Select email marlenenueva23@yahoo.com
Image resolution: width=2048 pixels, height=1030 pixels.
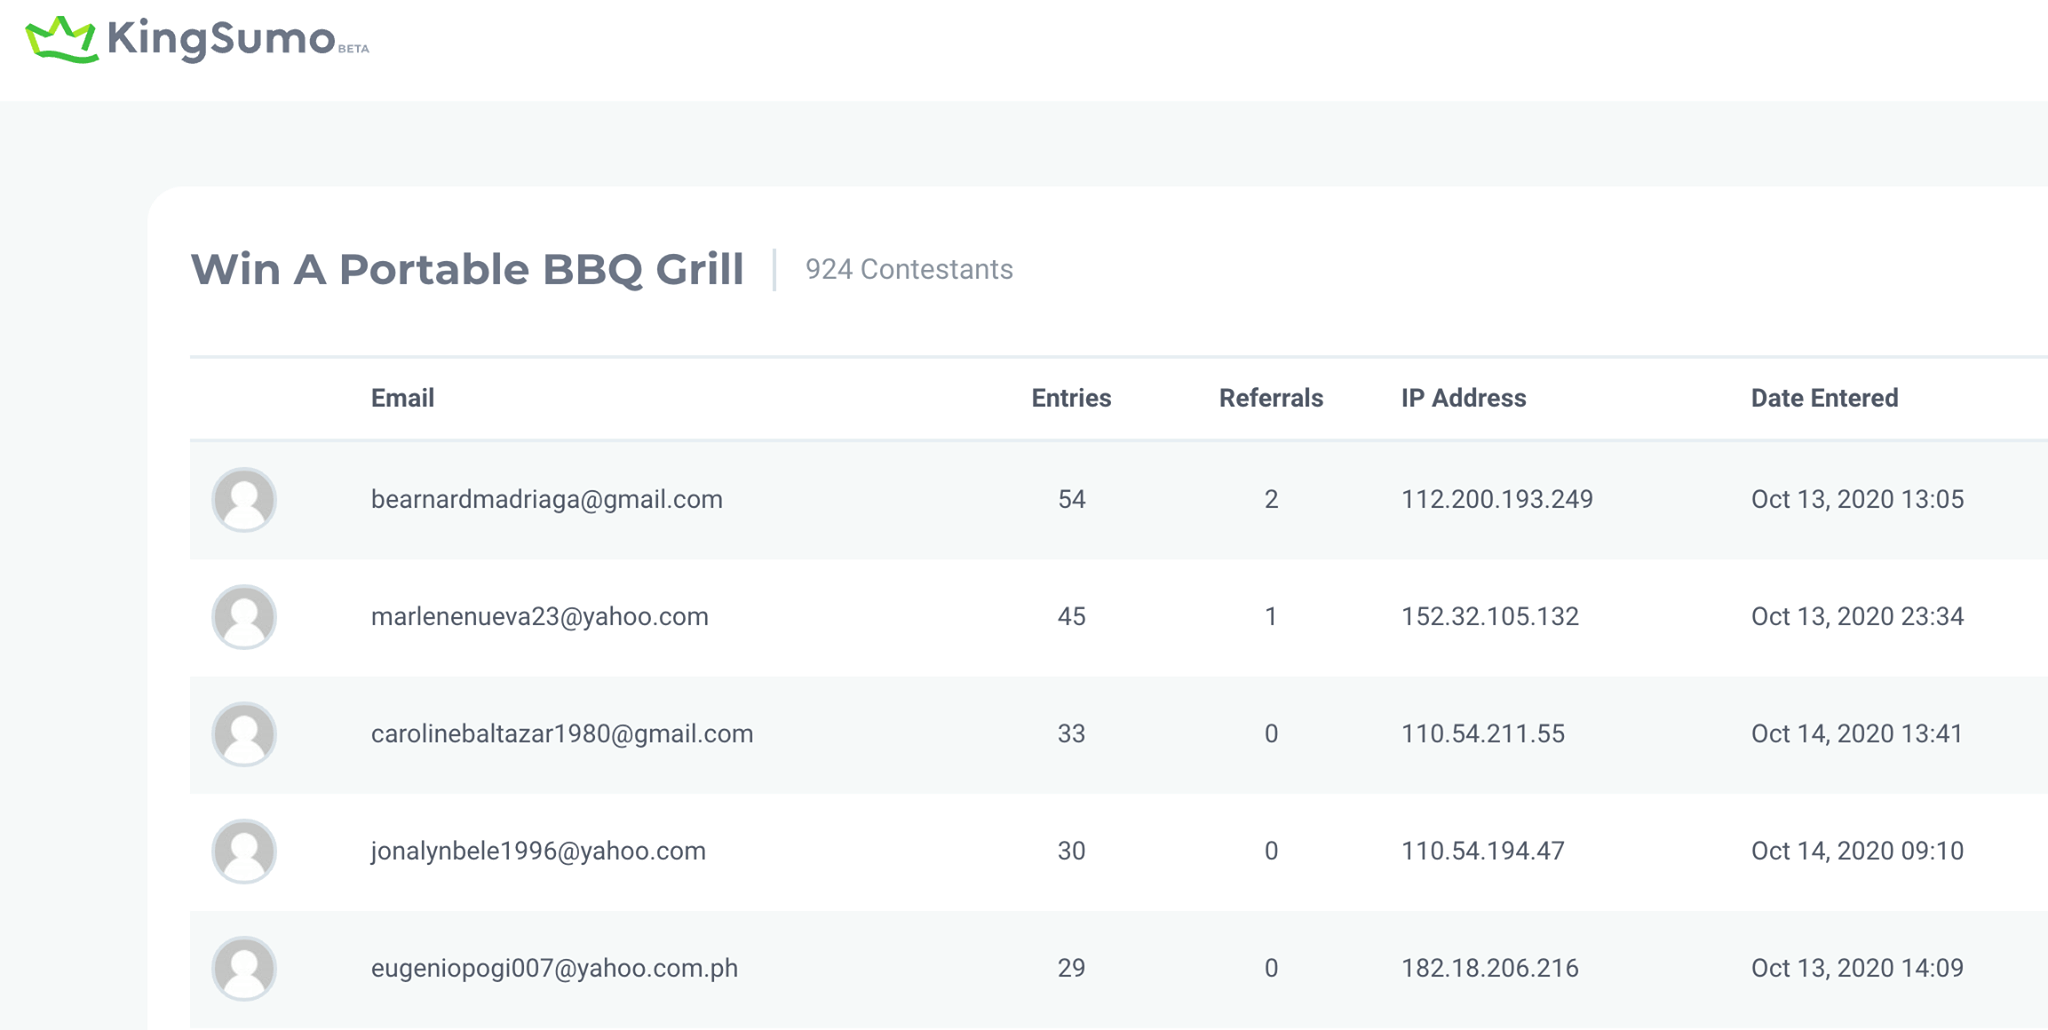click(539, 616)
